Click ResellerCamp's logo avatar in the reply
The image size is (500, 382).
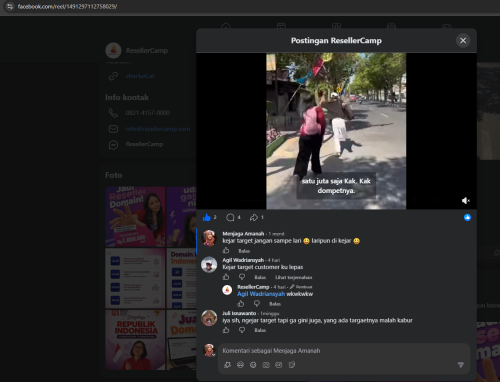point(227,290)
